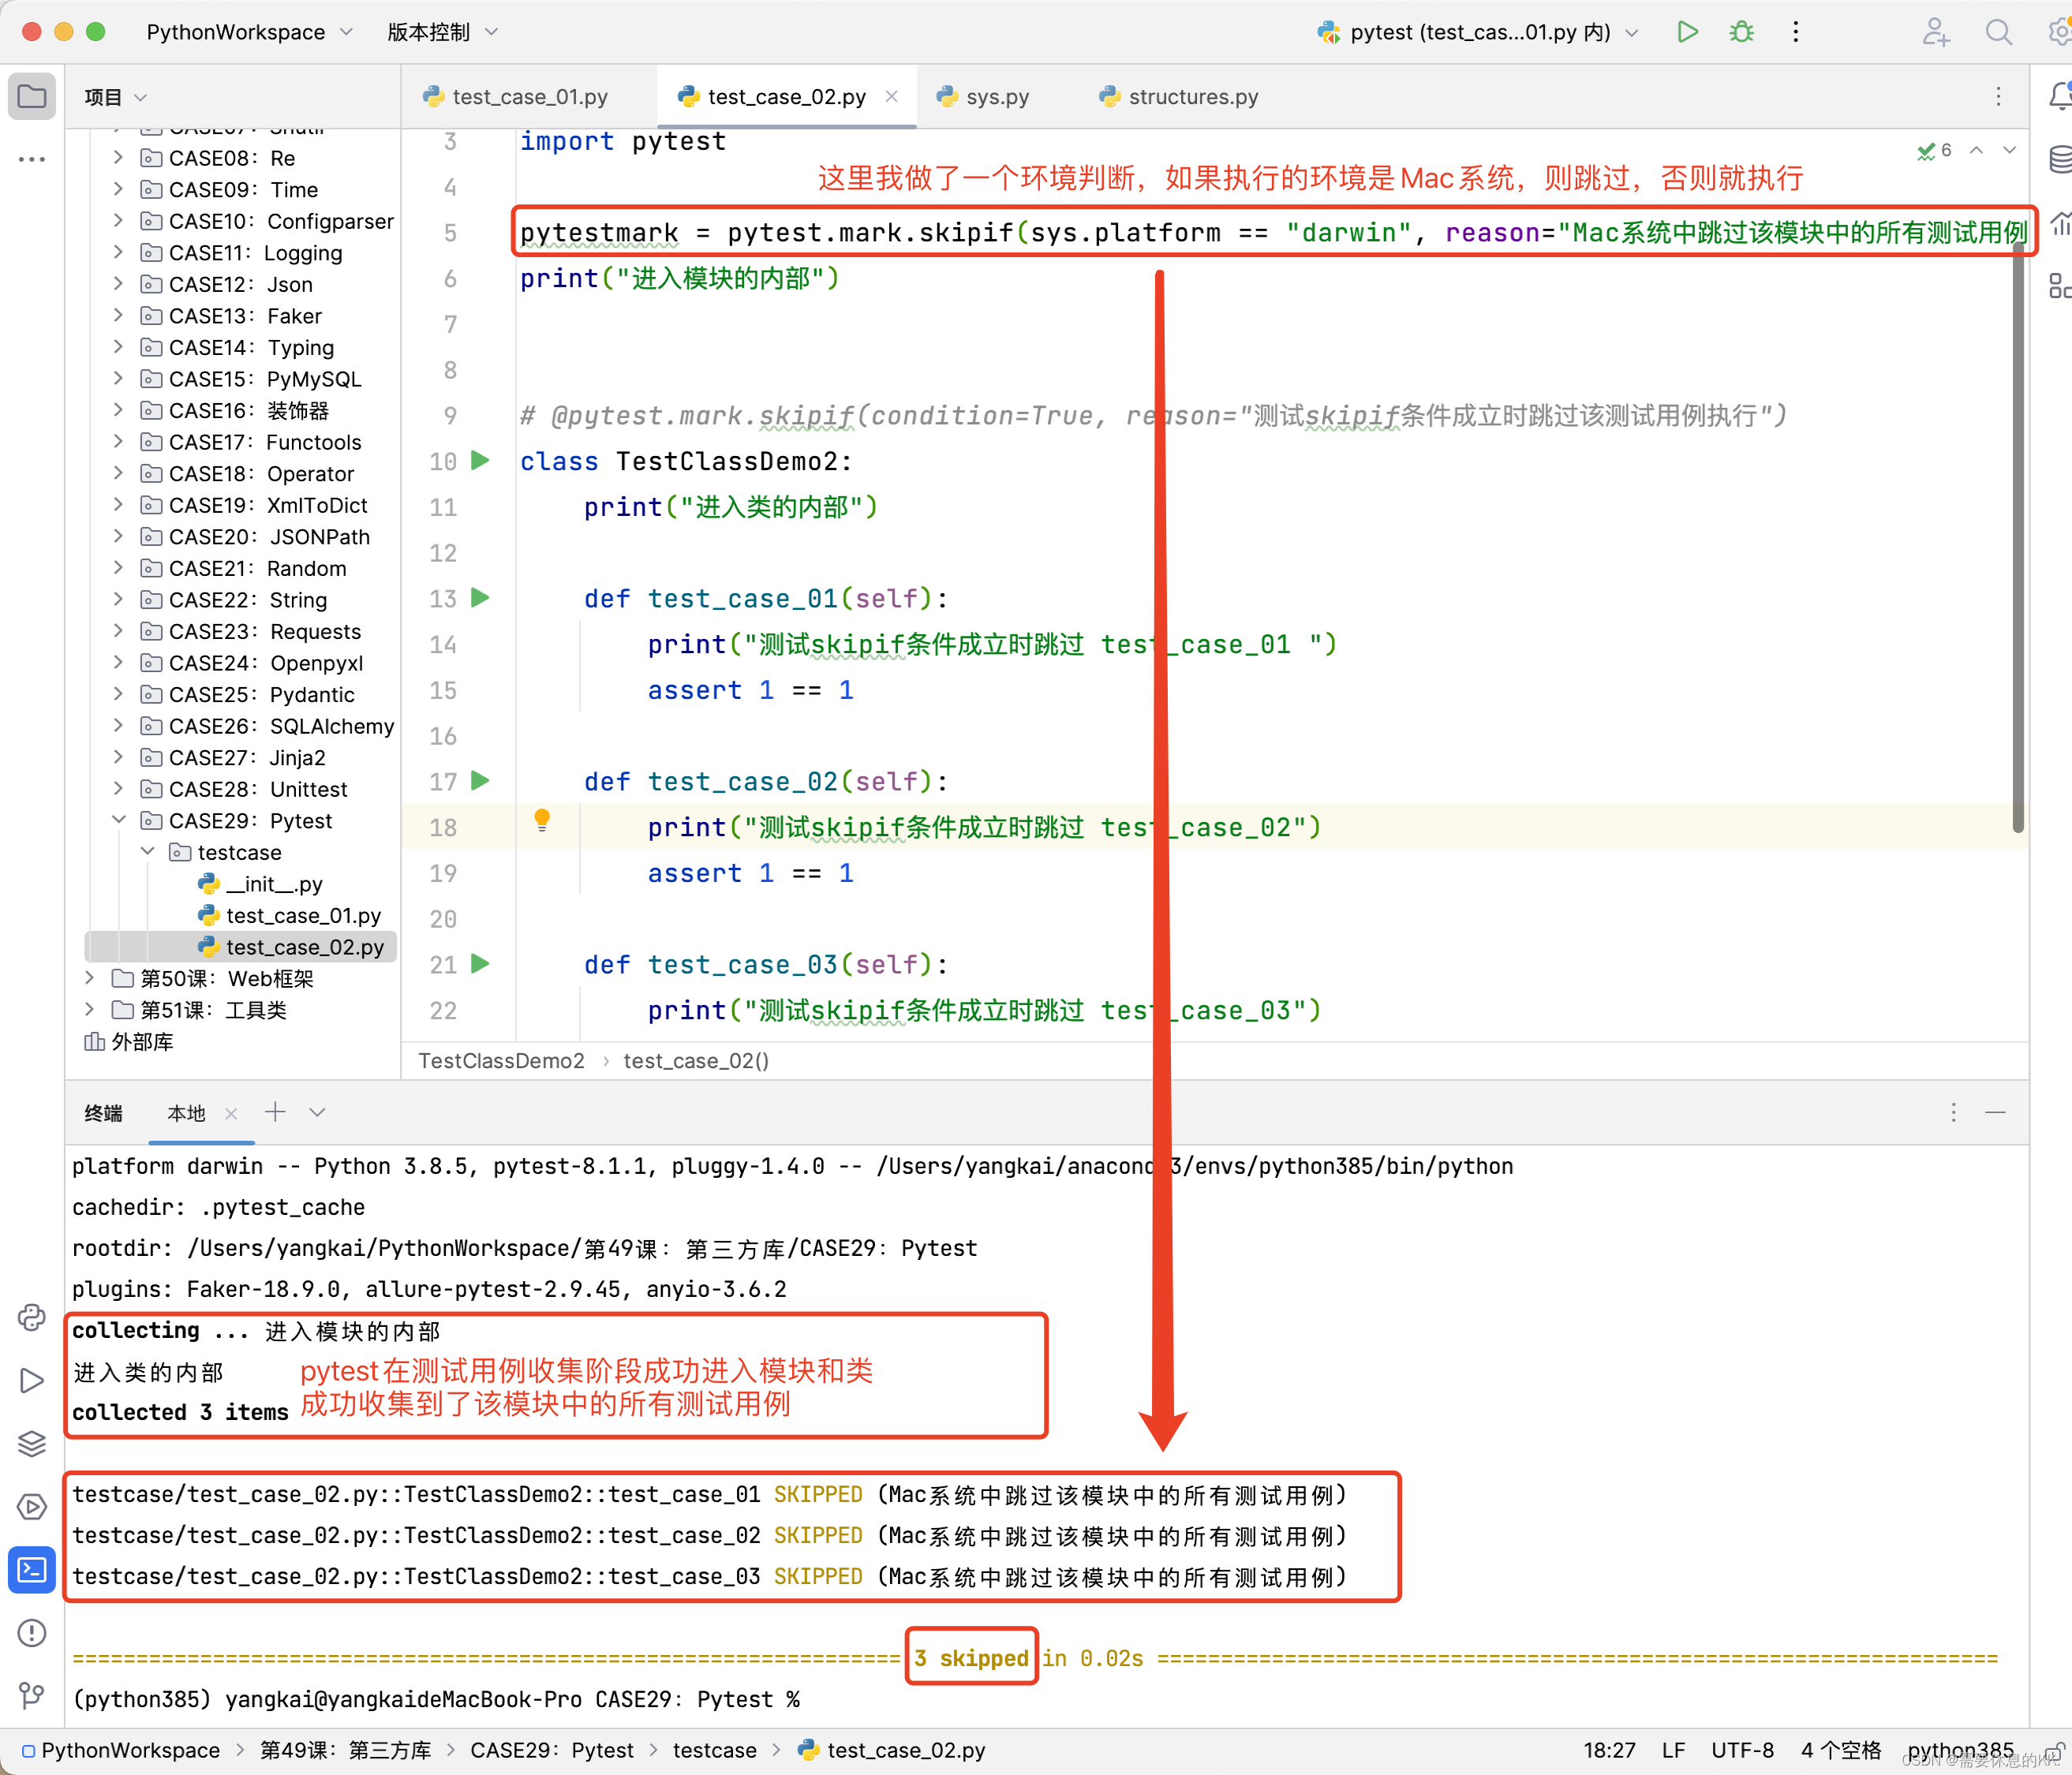Expand the 第51课: 工具类 folder
Screen dimensions: 2072x1775
pos(89,1009)
